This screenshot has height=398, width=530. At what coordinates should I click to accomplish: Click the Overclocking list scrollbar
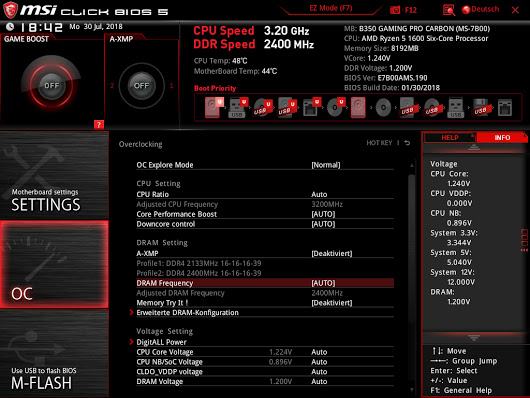coord(411,277)
